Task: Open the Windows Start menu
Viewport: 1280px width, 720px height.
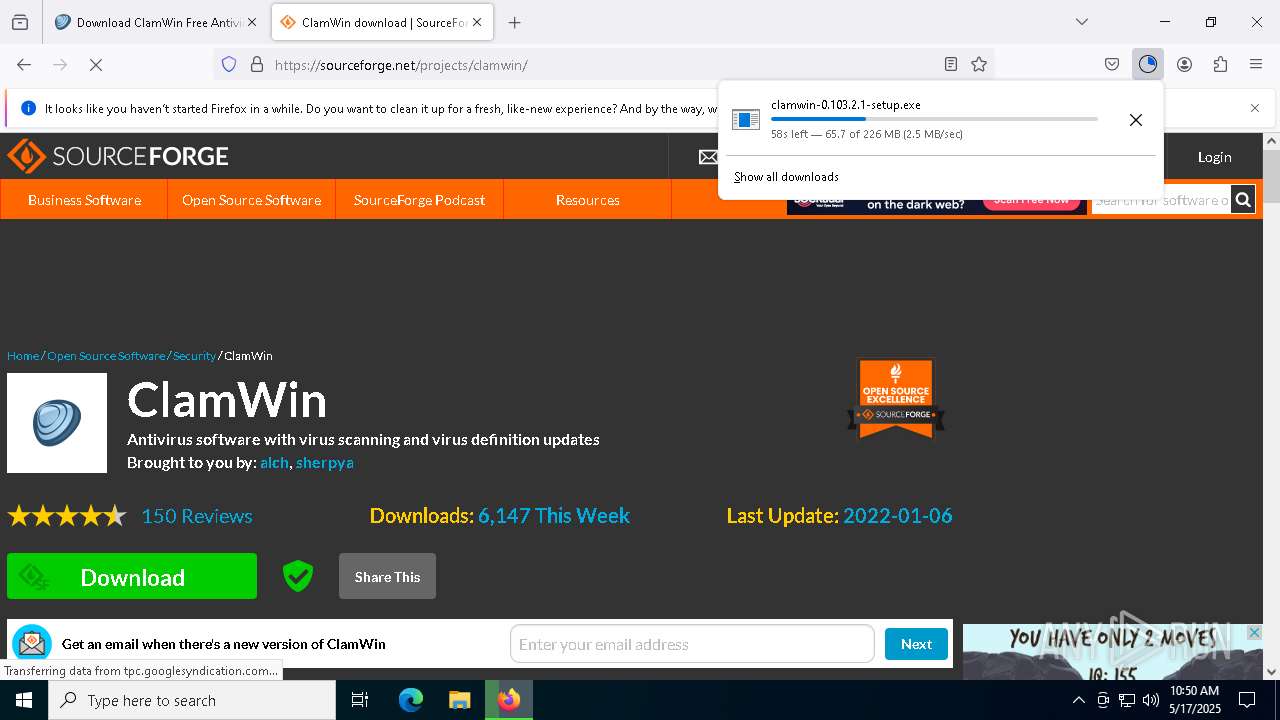Action: click(x=24, y=700)
